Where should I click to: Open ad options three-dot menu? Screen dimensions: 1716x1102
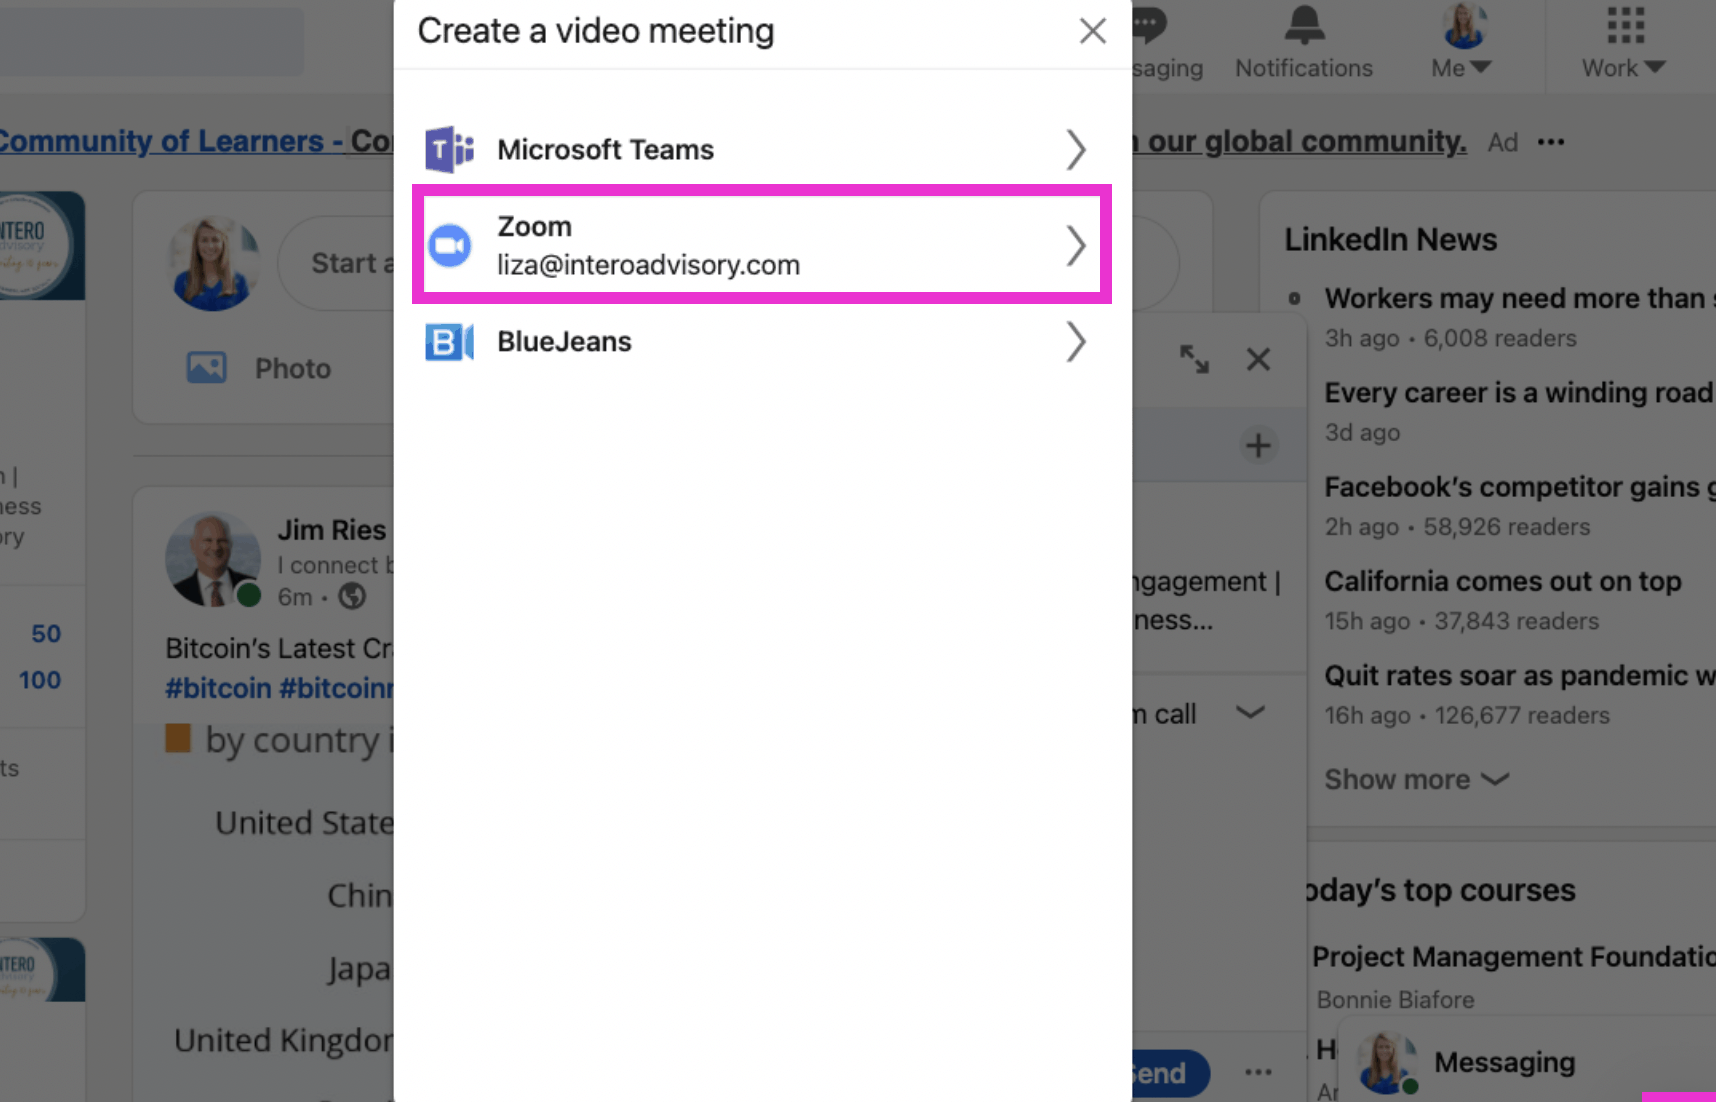click(x=1551, y=142)
